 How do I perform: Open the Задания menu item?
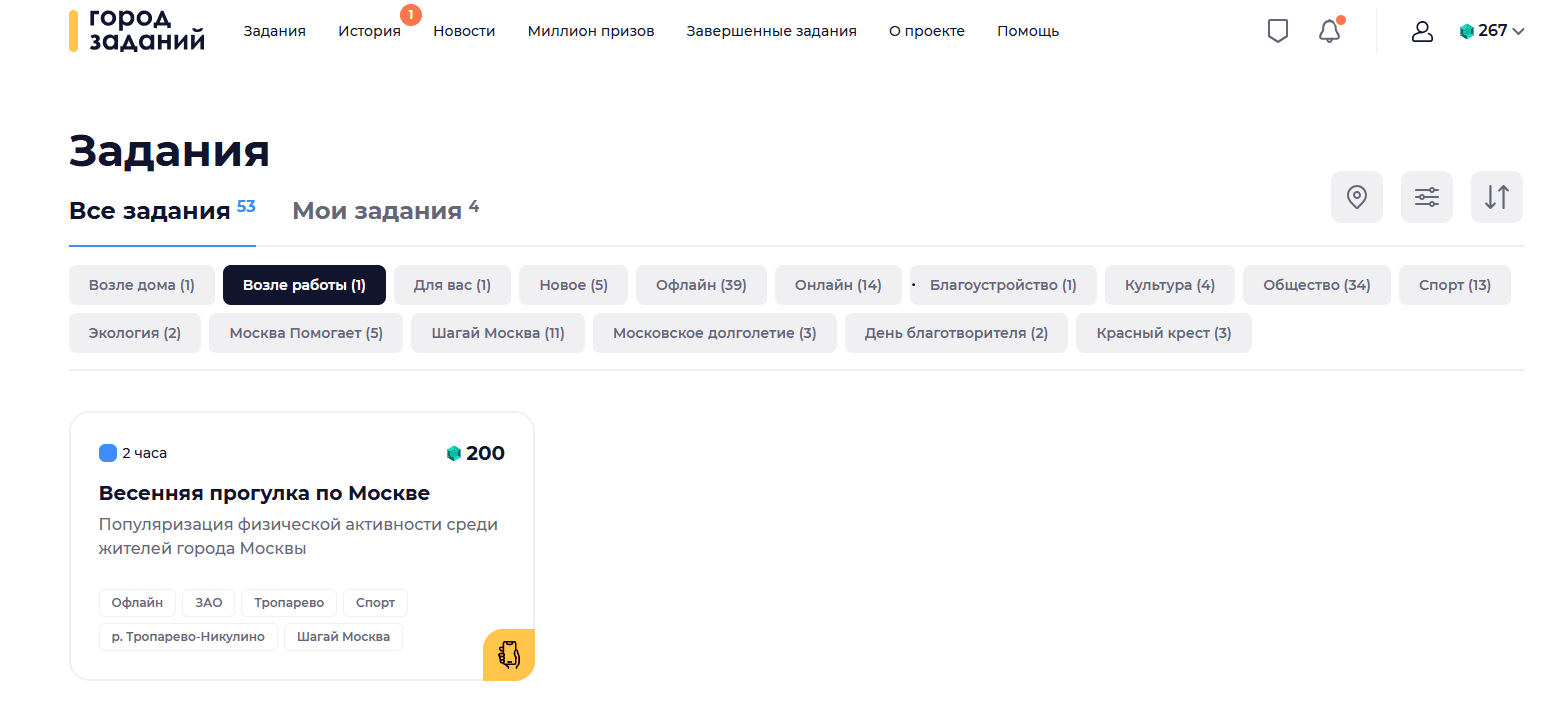pos(275,31)
